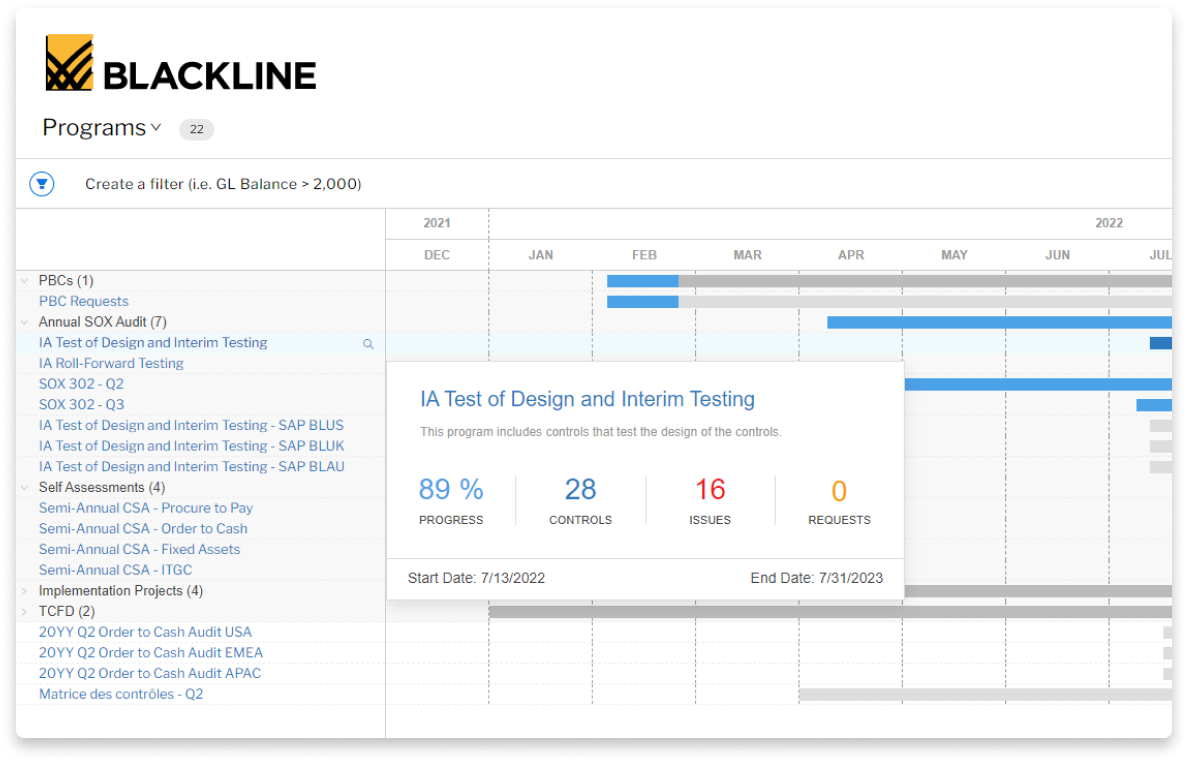
Task: Open IA Test of Design - SAP BLUK
Action: pyautogui.click(x=192, y=446)
